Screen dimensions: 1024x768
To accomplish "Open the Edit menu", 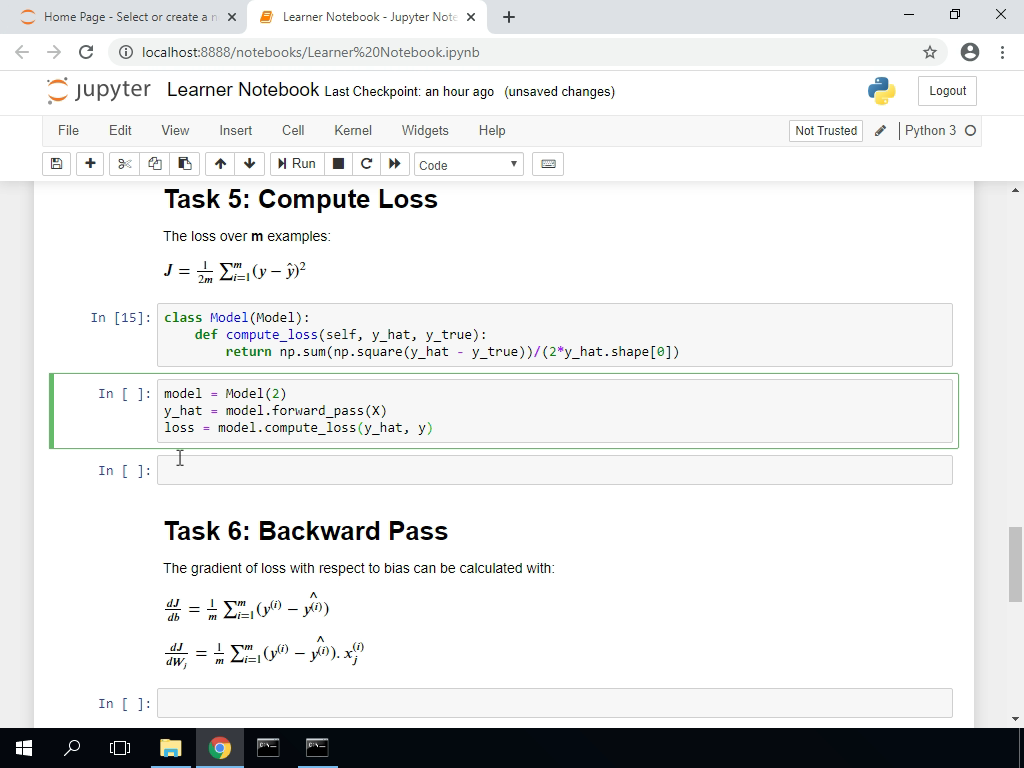I will click(120, 131).
